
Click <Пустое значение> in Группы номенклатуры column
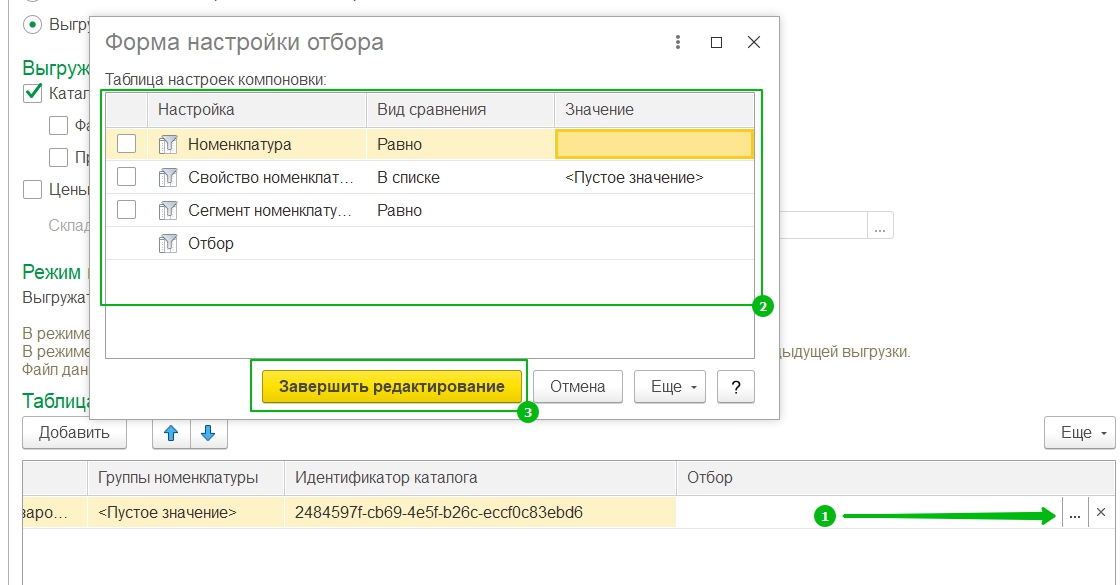click(167, 513)
